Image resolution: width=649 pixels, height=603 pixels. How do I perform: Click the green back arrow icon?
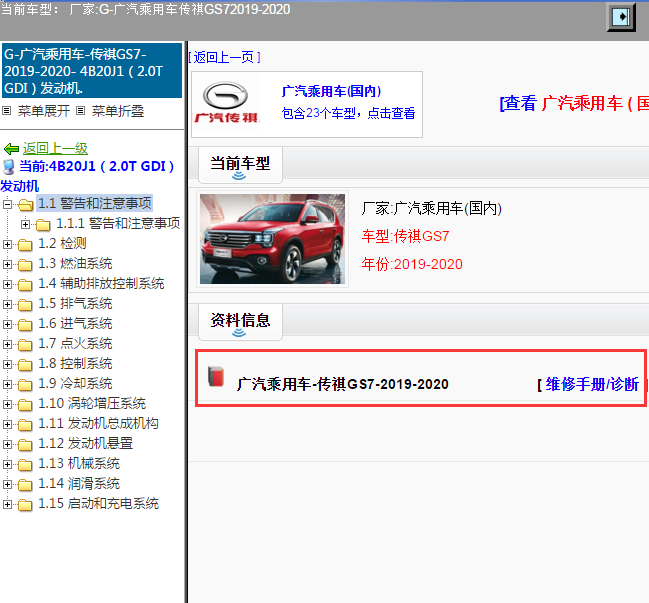[11, 149]
